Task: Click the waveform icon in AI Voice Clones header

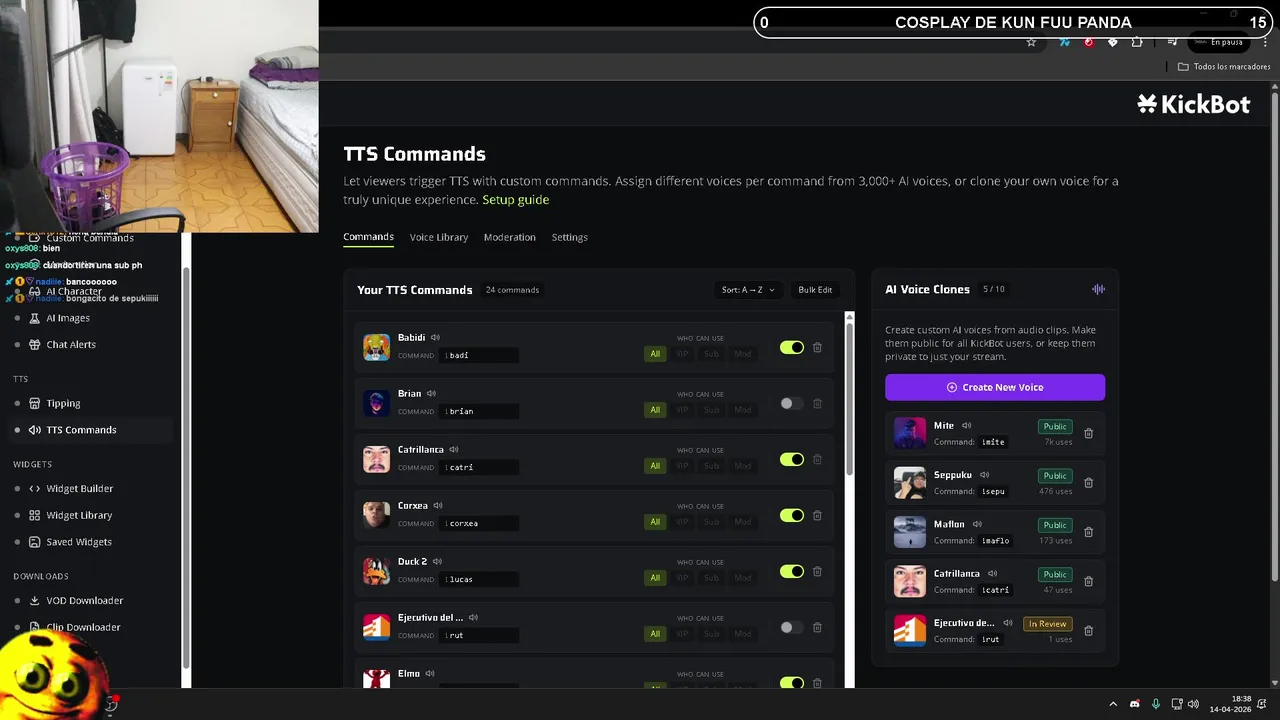Action: [1098, 289]
